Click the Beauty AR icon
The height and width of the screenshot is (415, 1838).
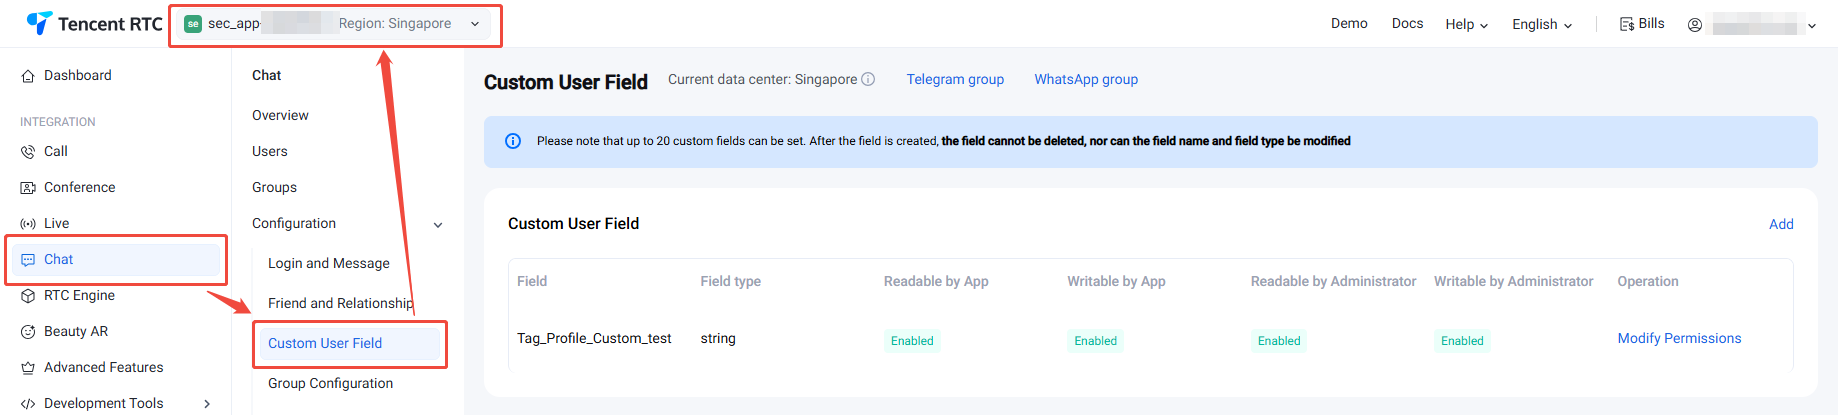coord(28,332)
